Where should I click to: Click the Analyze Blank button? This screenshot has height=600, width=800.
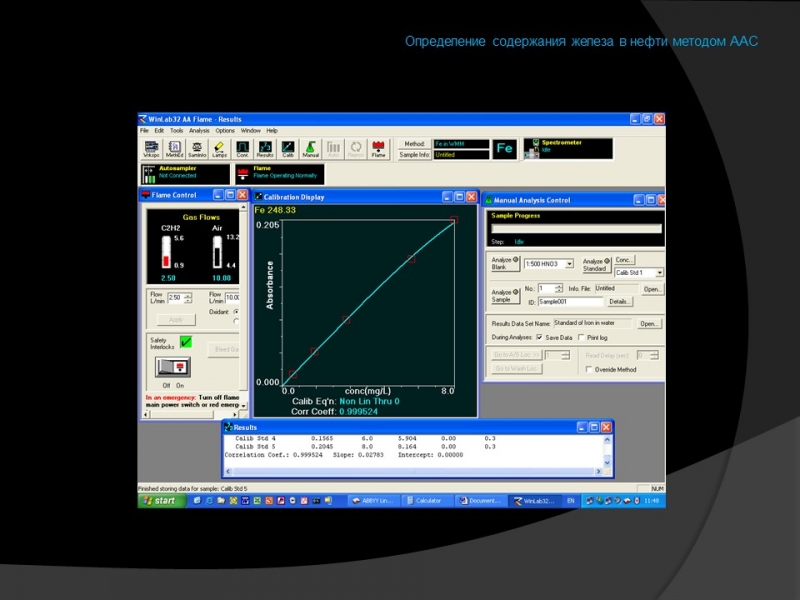(x=505, y=263)
